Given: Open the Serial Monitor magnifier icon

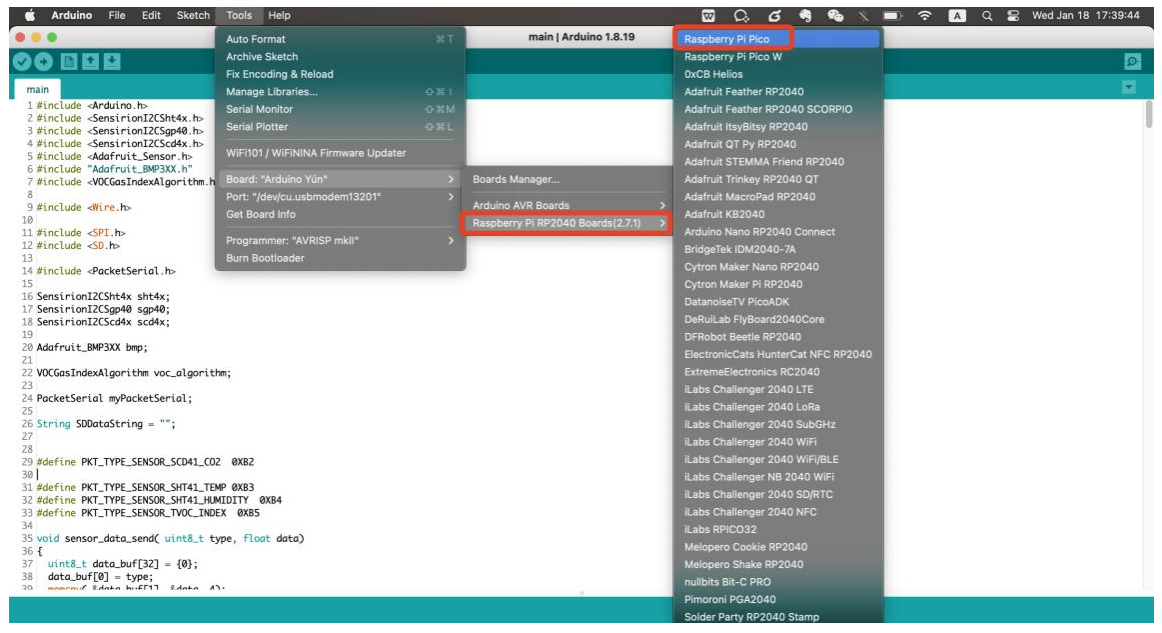Looking at the screenshot, I should pos(1132,62).
